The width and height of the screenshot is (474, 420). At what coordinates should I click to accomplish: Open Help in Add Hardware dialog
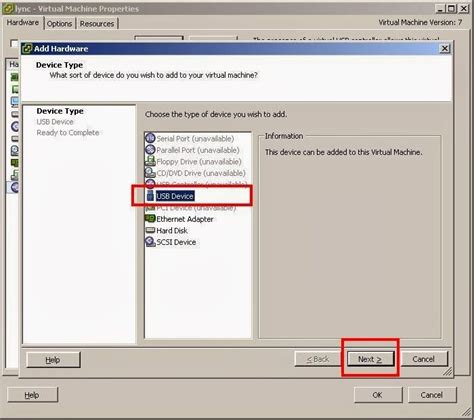pyautogui.click(x=53, y=360)
